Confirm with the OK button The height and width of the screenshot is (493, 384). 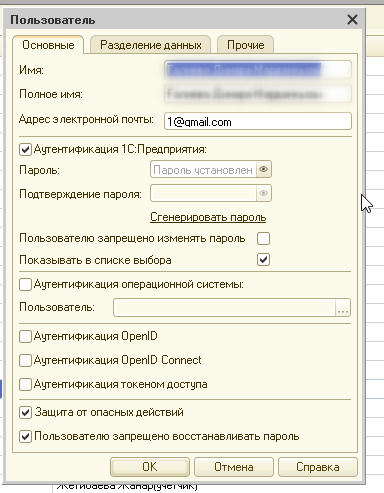click(150, 467)
